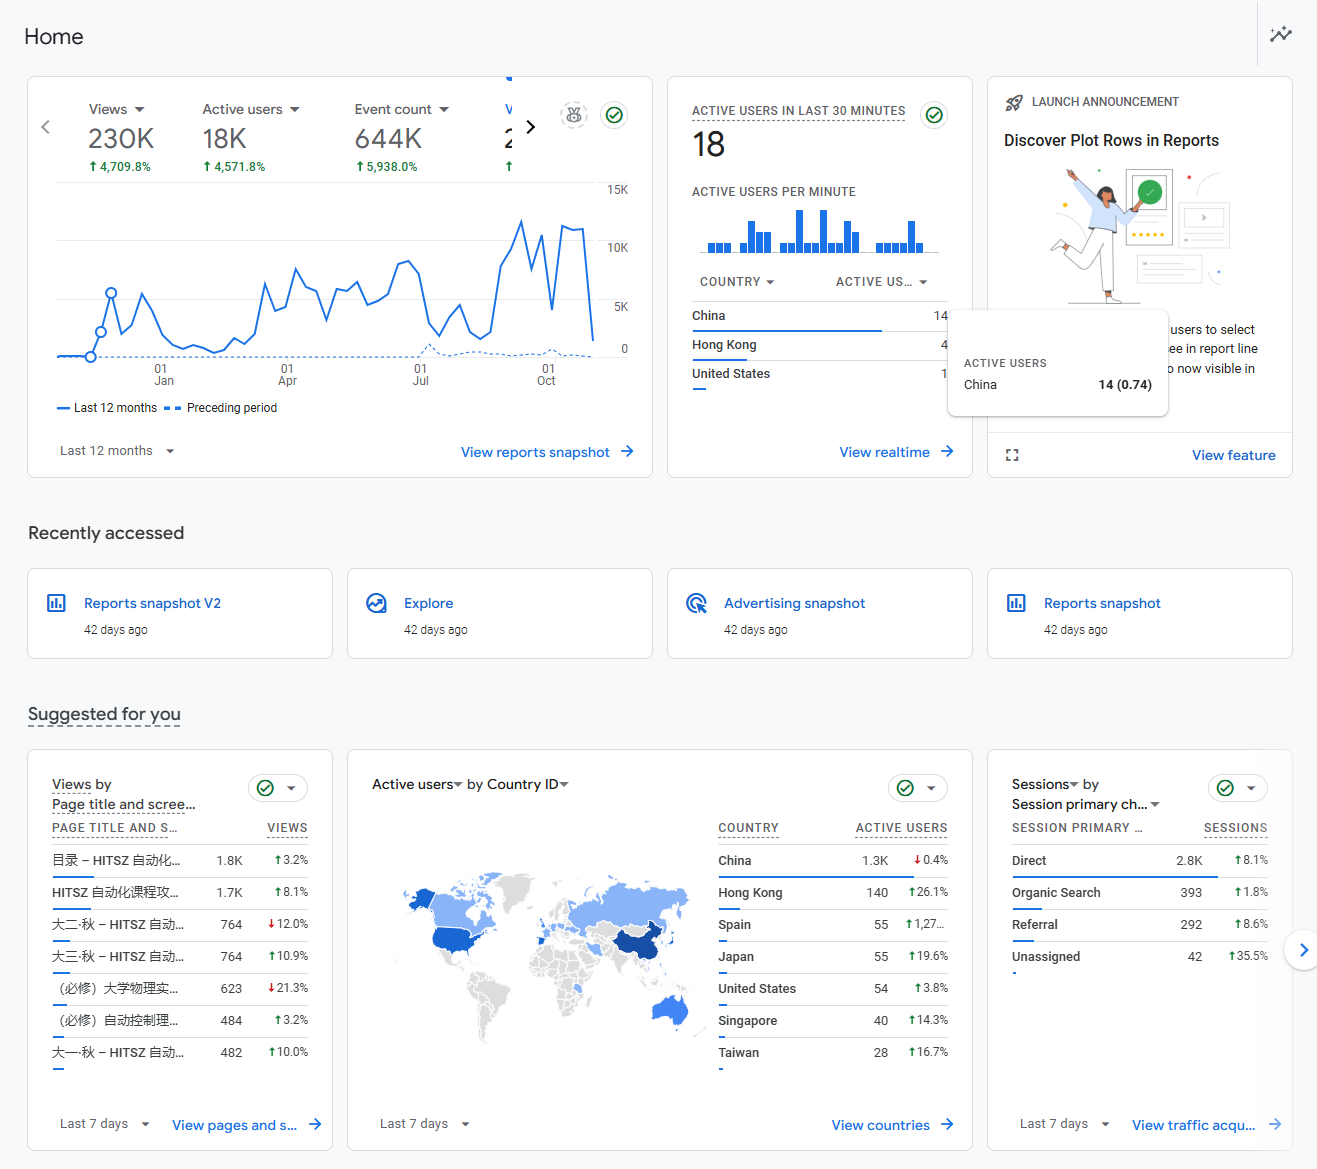
Task: Show next suggested card with right chevron
Action: pyautogui.click(x=1302, y=950)
